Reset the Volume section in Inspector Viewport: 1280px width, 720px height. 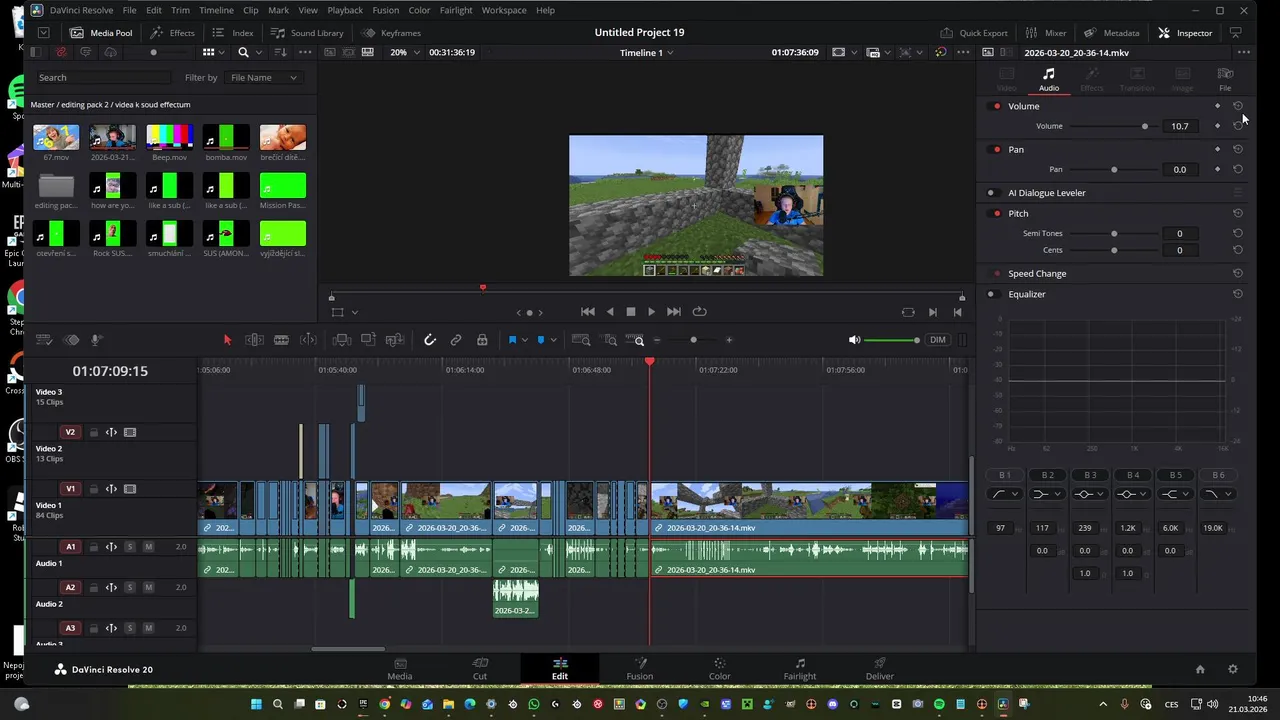1238,106
